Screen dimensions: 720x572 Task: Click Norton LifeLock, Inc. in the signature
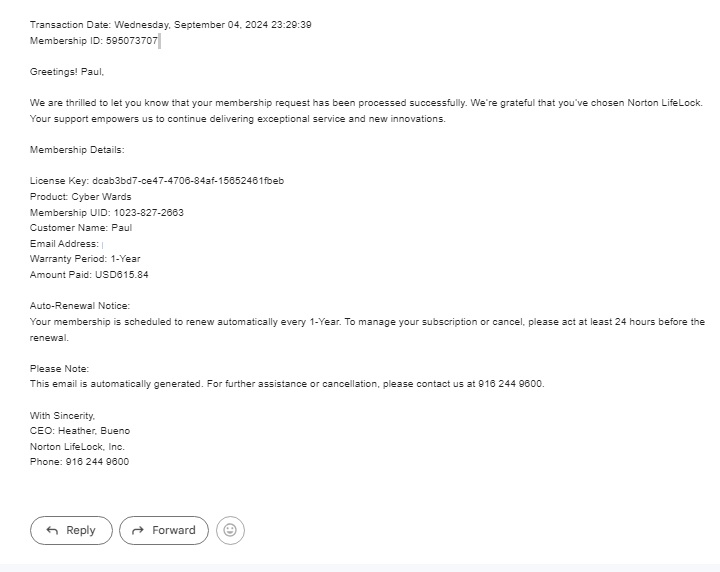[77, 447]
